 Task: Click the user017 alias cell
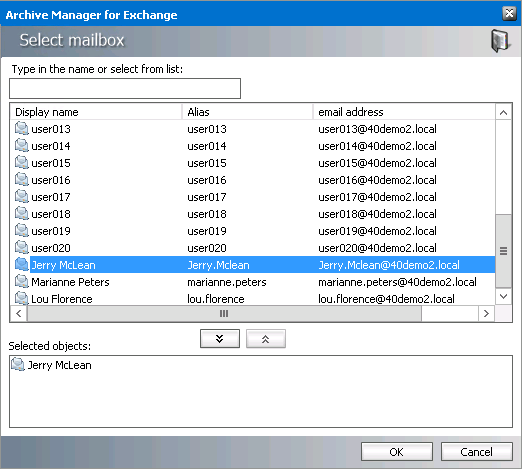[x=207, y=197]
